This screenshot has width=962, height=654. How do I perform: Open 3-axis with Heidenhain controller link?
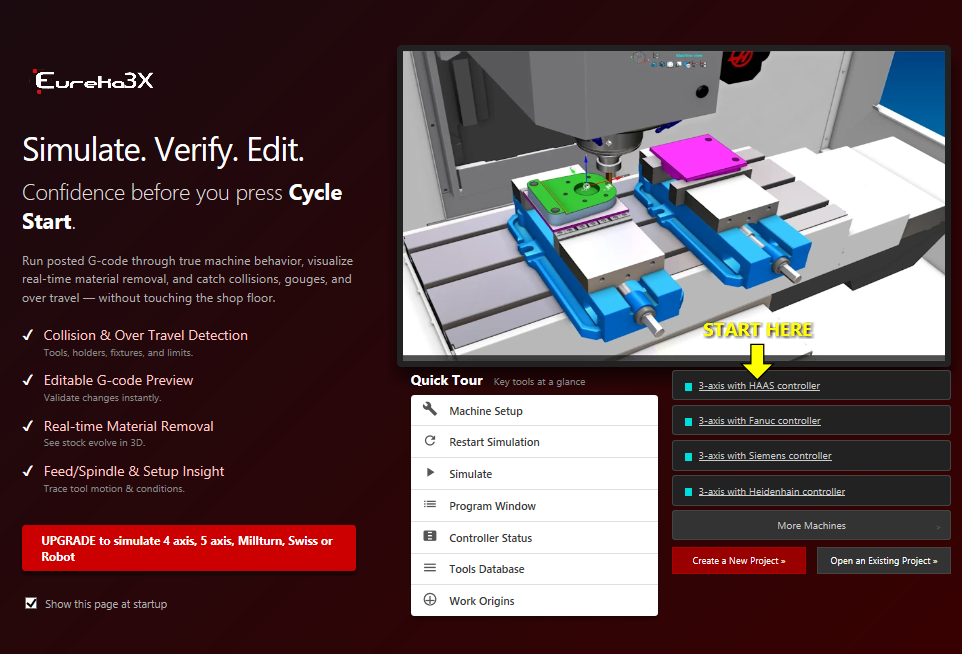[x=772, y=491]
